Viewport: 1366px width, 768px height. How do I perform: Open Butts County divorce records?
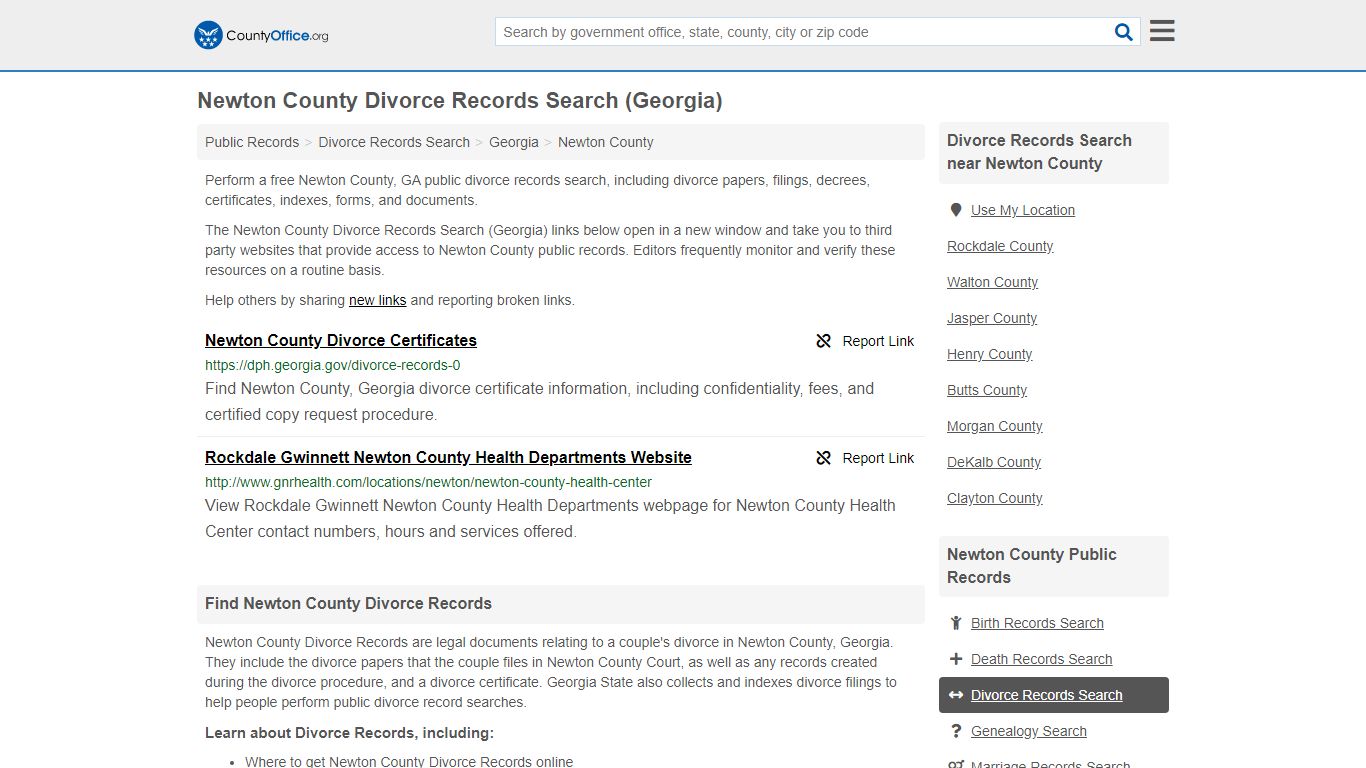tap(987, 390)
